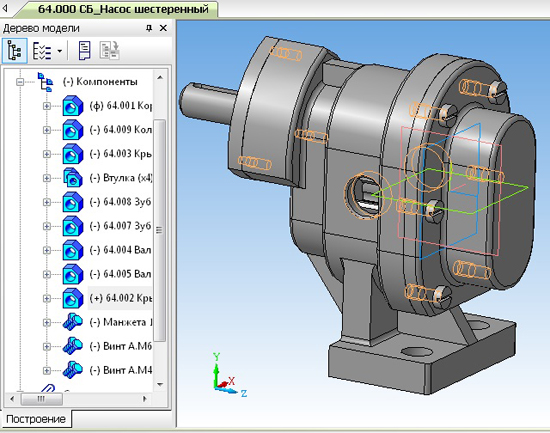Click the bolt icon of Винт А.М4
Screen dimensions: 550x433
tap(73, 370)
